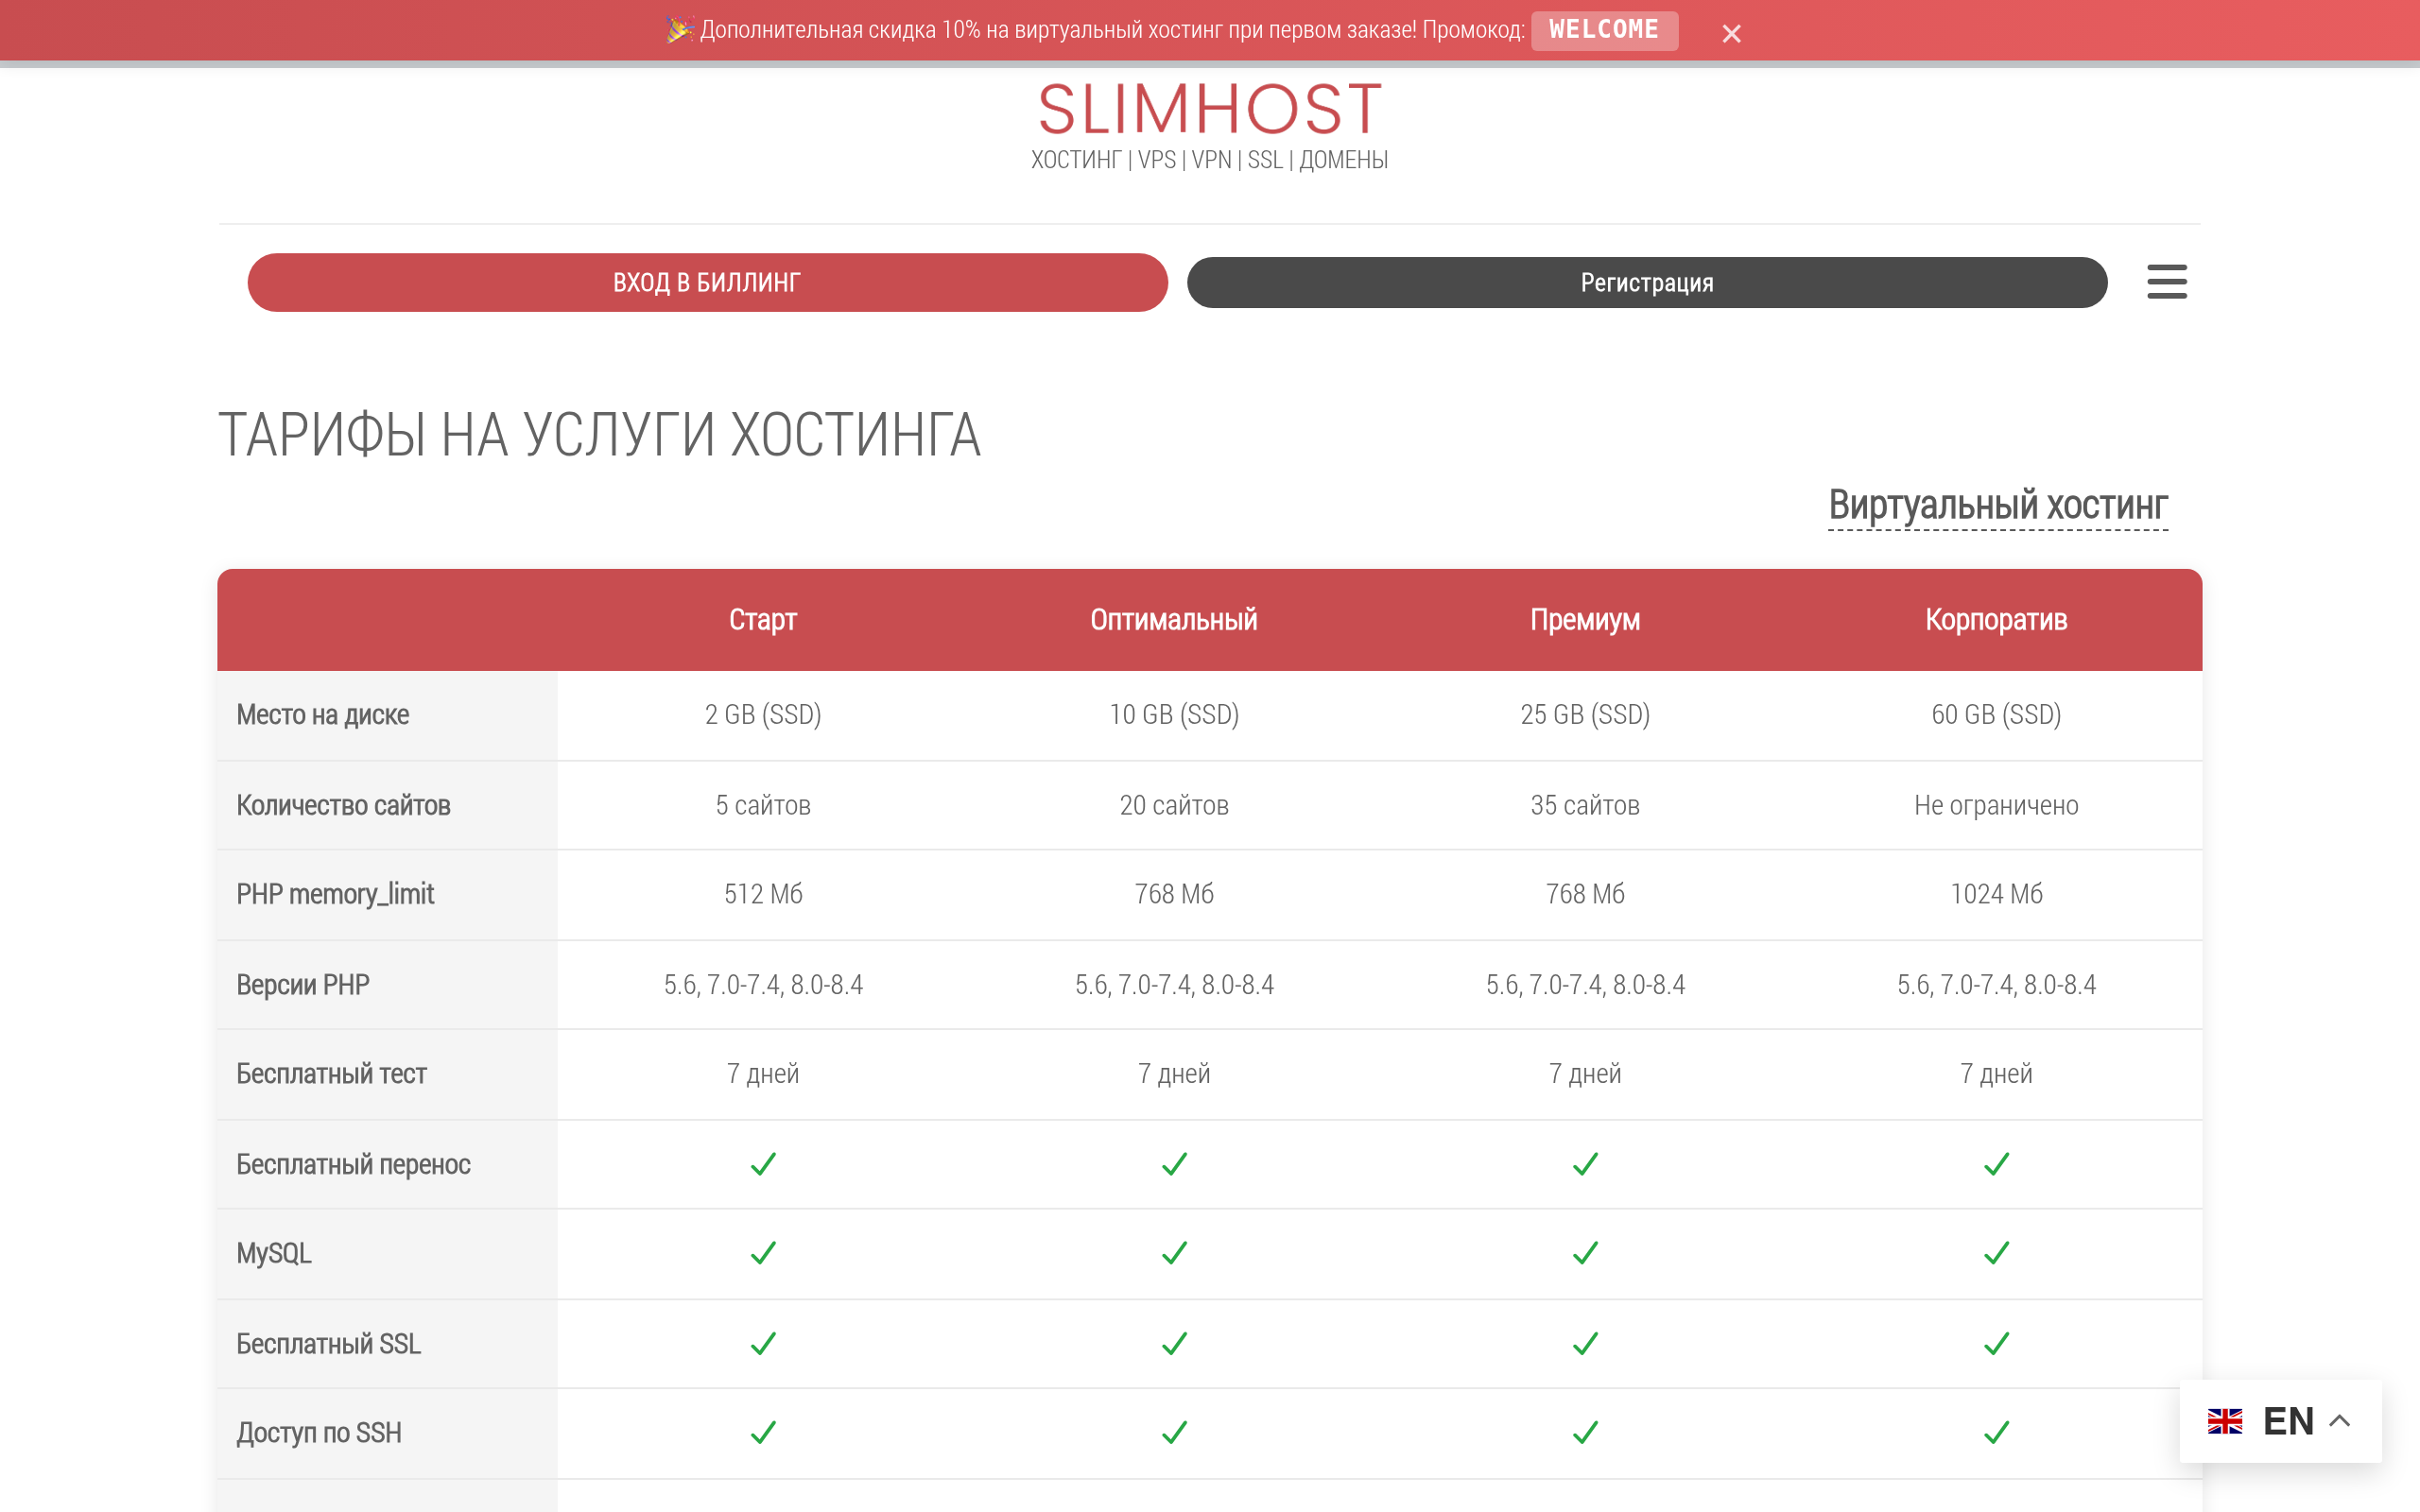Click Оптимальный checkmark in MySQL row
Image resolution: width=2420 pixels, height=1512 pixels.
(x=1174, y=1253)
